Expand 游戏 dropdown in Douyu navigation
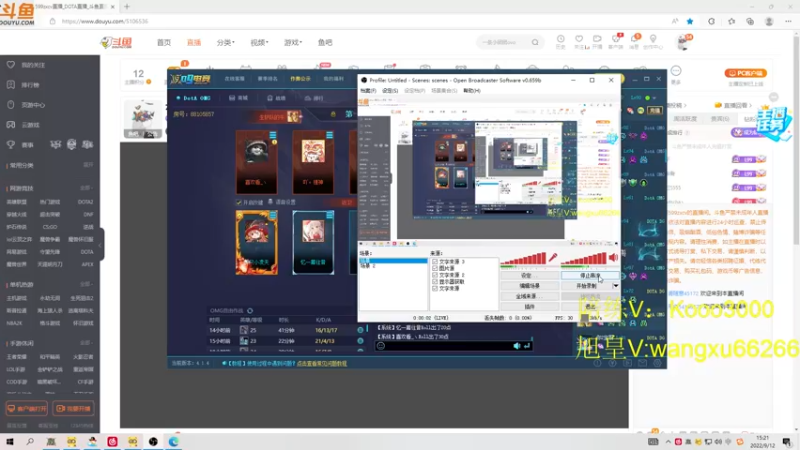 point(293,42)
